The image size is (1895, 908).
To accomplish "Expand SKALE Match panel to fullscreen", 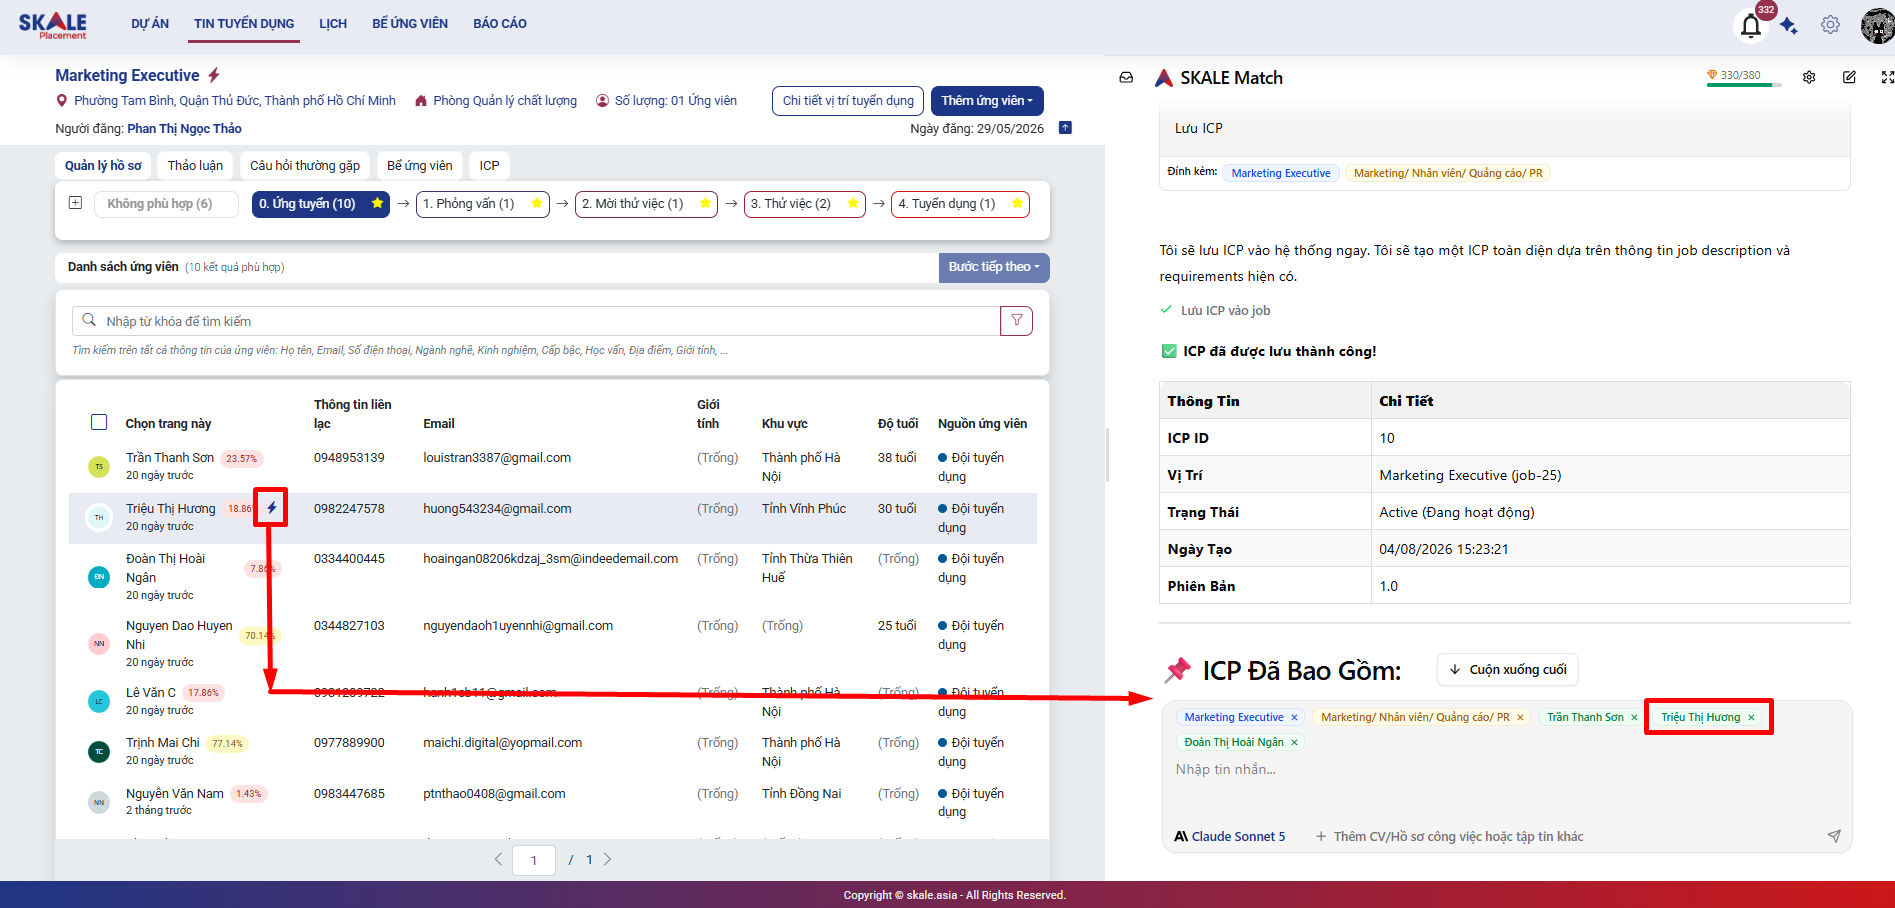I will (1887, 78).
